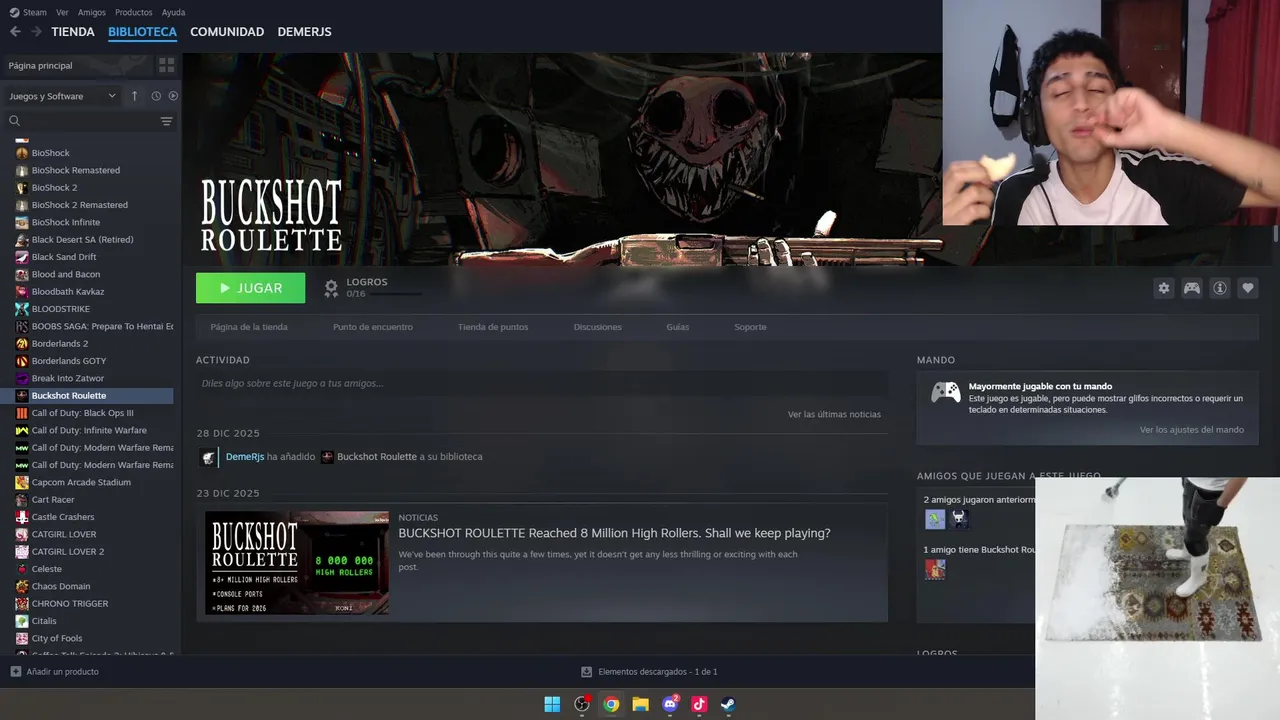
Task: Open Tienda de puntos link
Action: 493,327
